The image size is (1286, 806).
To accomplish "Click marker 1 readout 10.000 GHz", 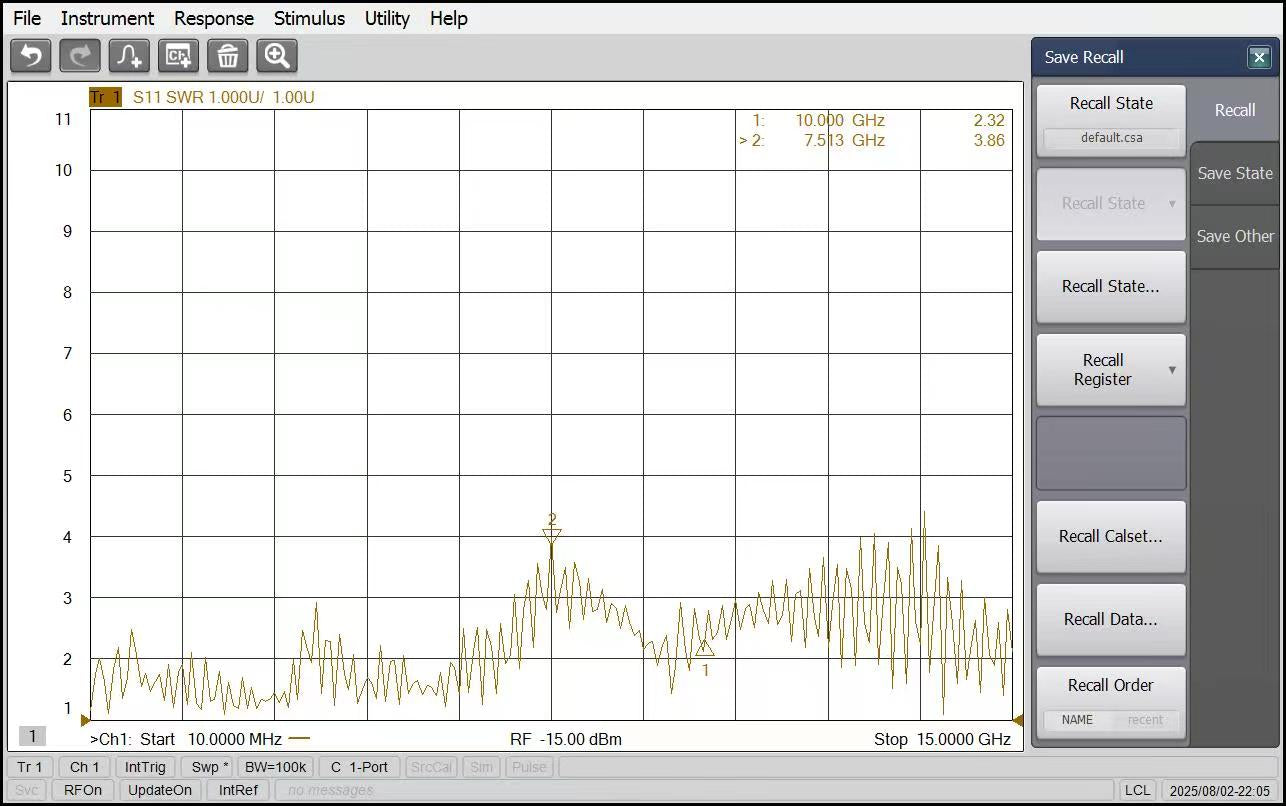I will click(x=840, y=120).
